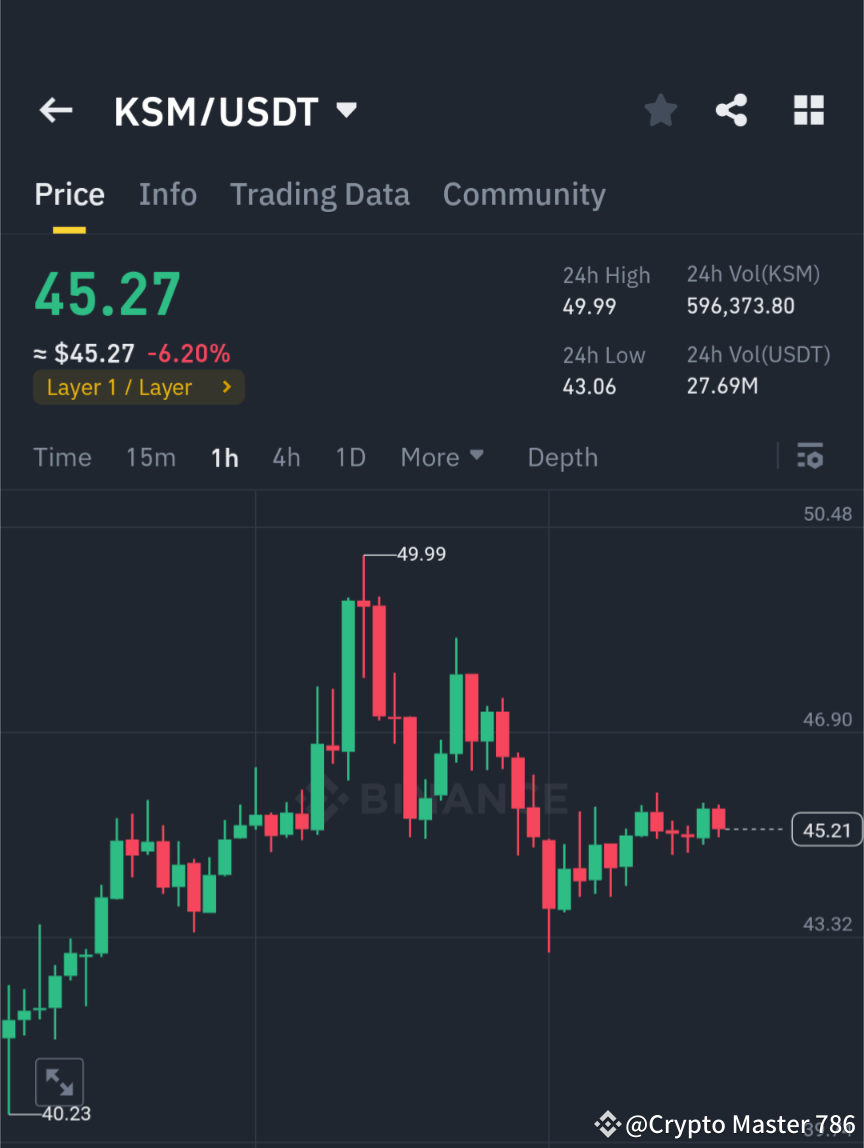Select the 1D candlestick interval
The width and height of the screenshot is (864, 1148).
point(350,457)
